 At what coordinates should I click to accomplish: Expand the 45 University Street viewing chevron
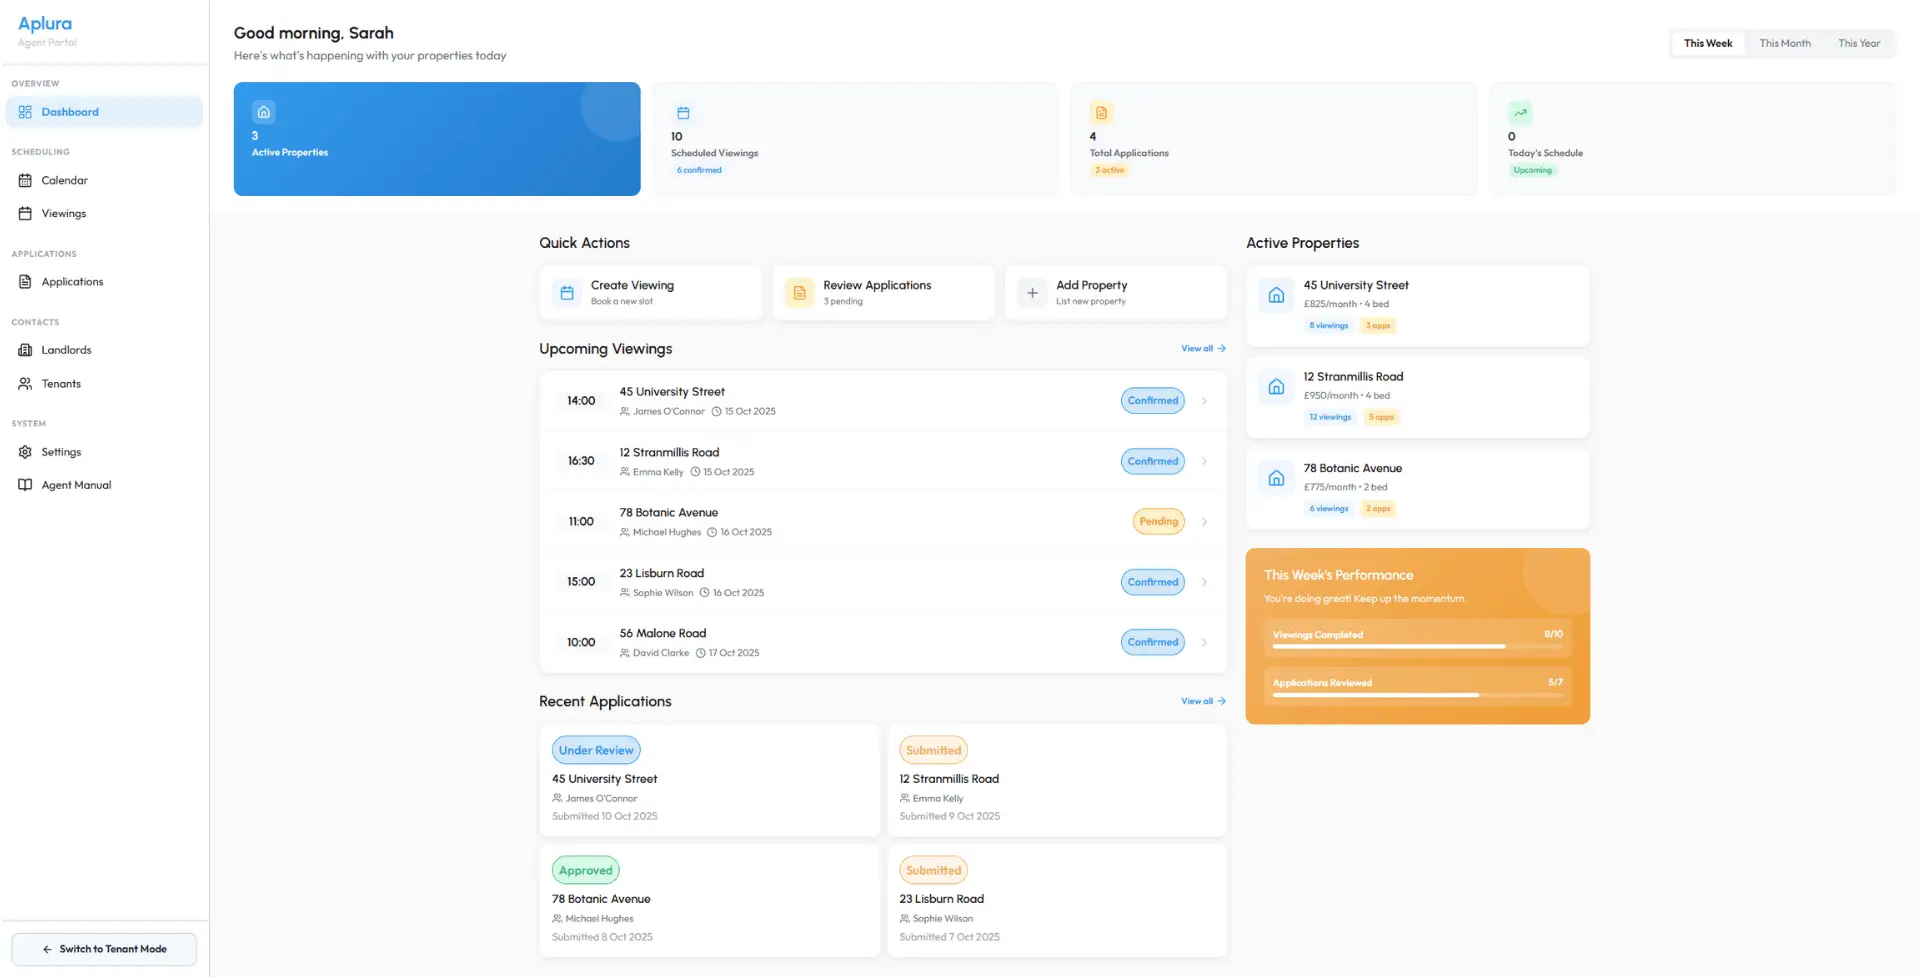click(1204, 400)
